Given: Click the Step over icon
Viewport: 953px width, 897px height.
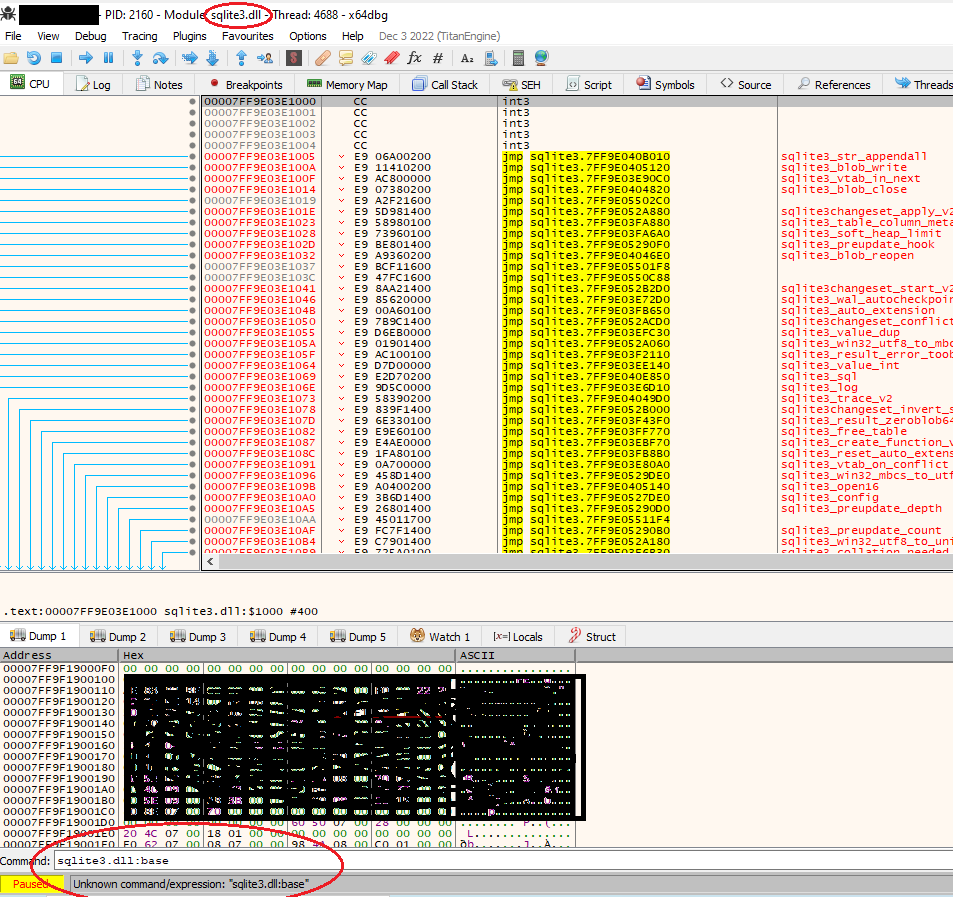Looking at the screenshot, I should coord(160,58).
